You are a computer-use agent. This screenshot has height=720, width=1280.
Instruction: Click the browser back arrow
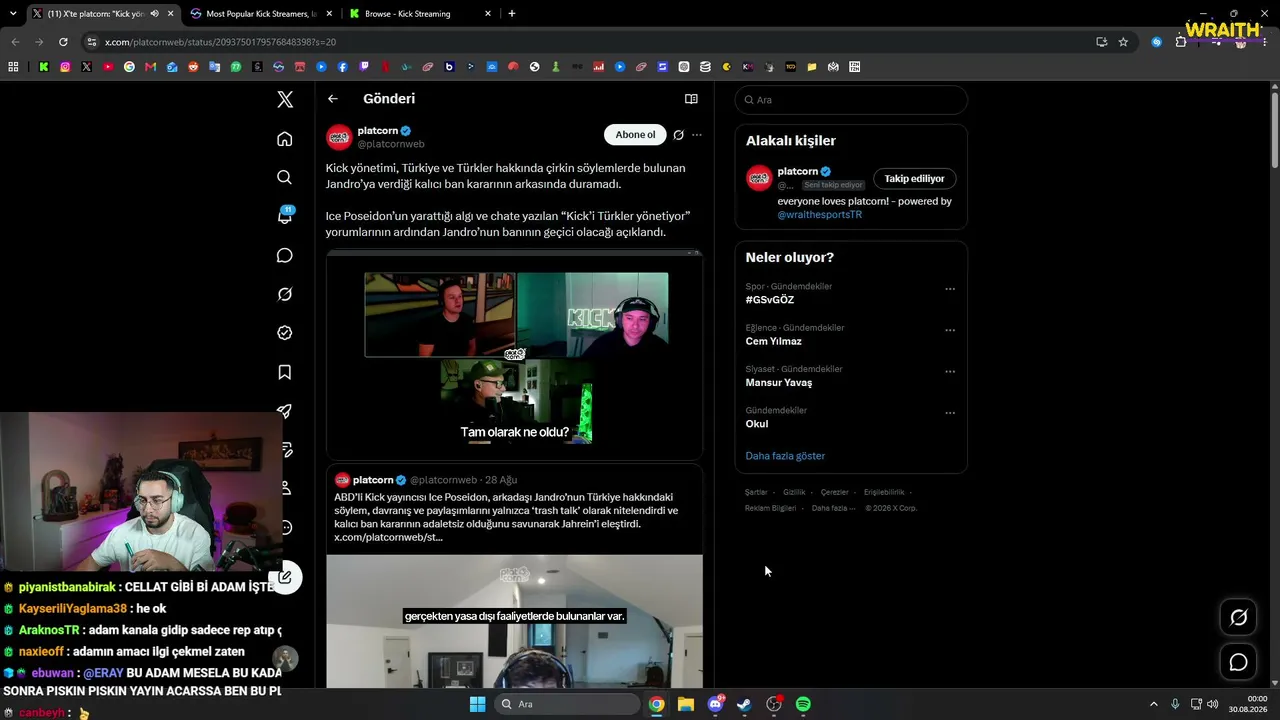coord(15,42)
